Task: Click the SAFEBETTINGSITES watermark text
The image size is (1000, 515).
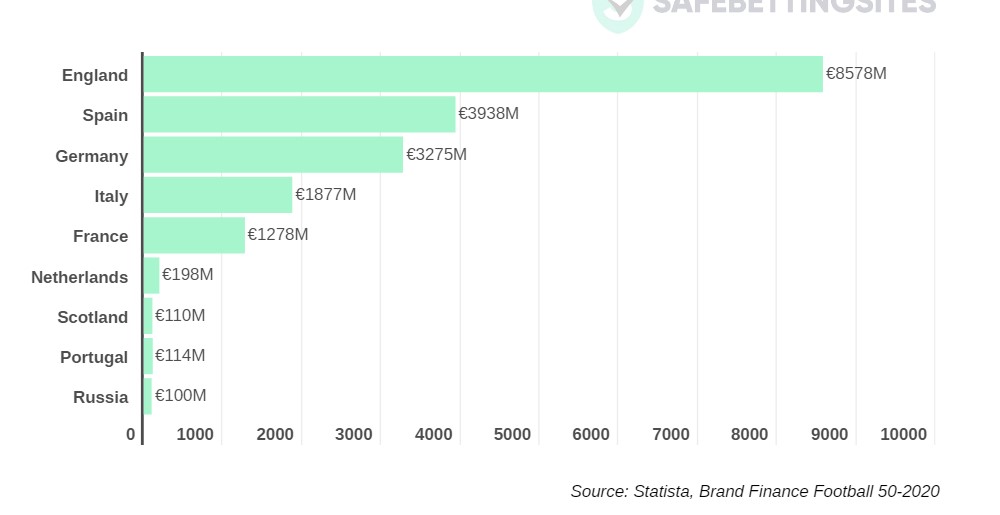Action: tap(794, 7)
